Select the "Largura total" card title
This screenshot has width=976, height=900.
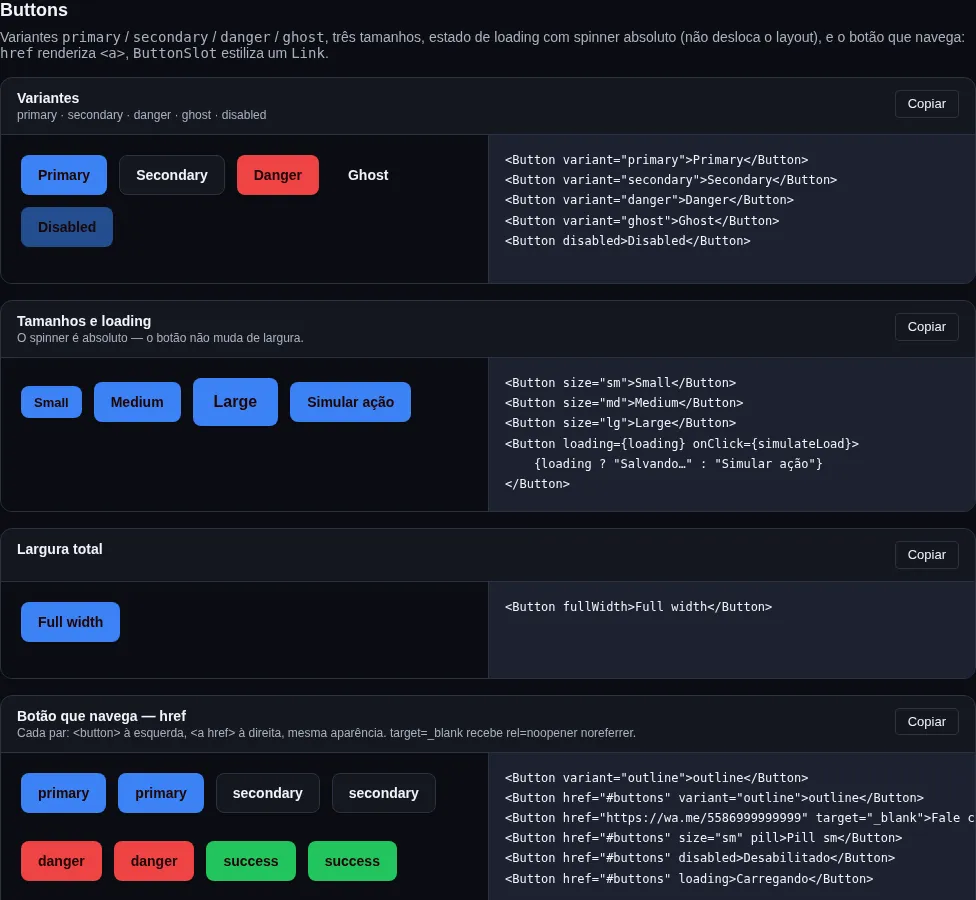[60, 548]
